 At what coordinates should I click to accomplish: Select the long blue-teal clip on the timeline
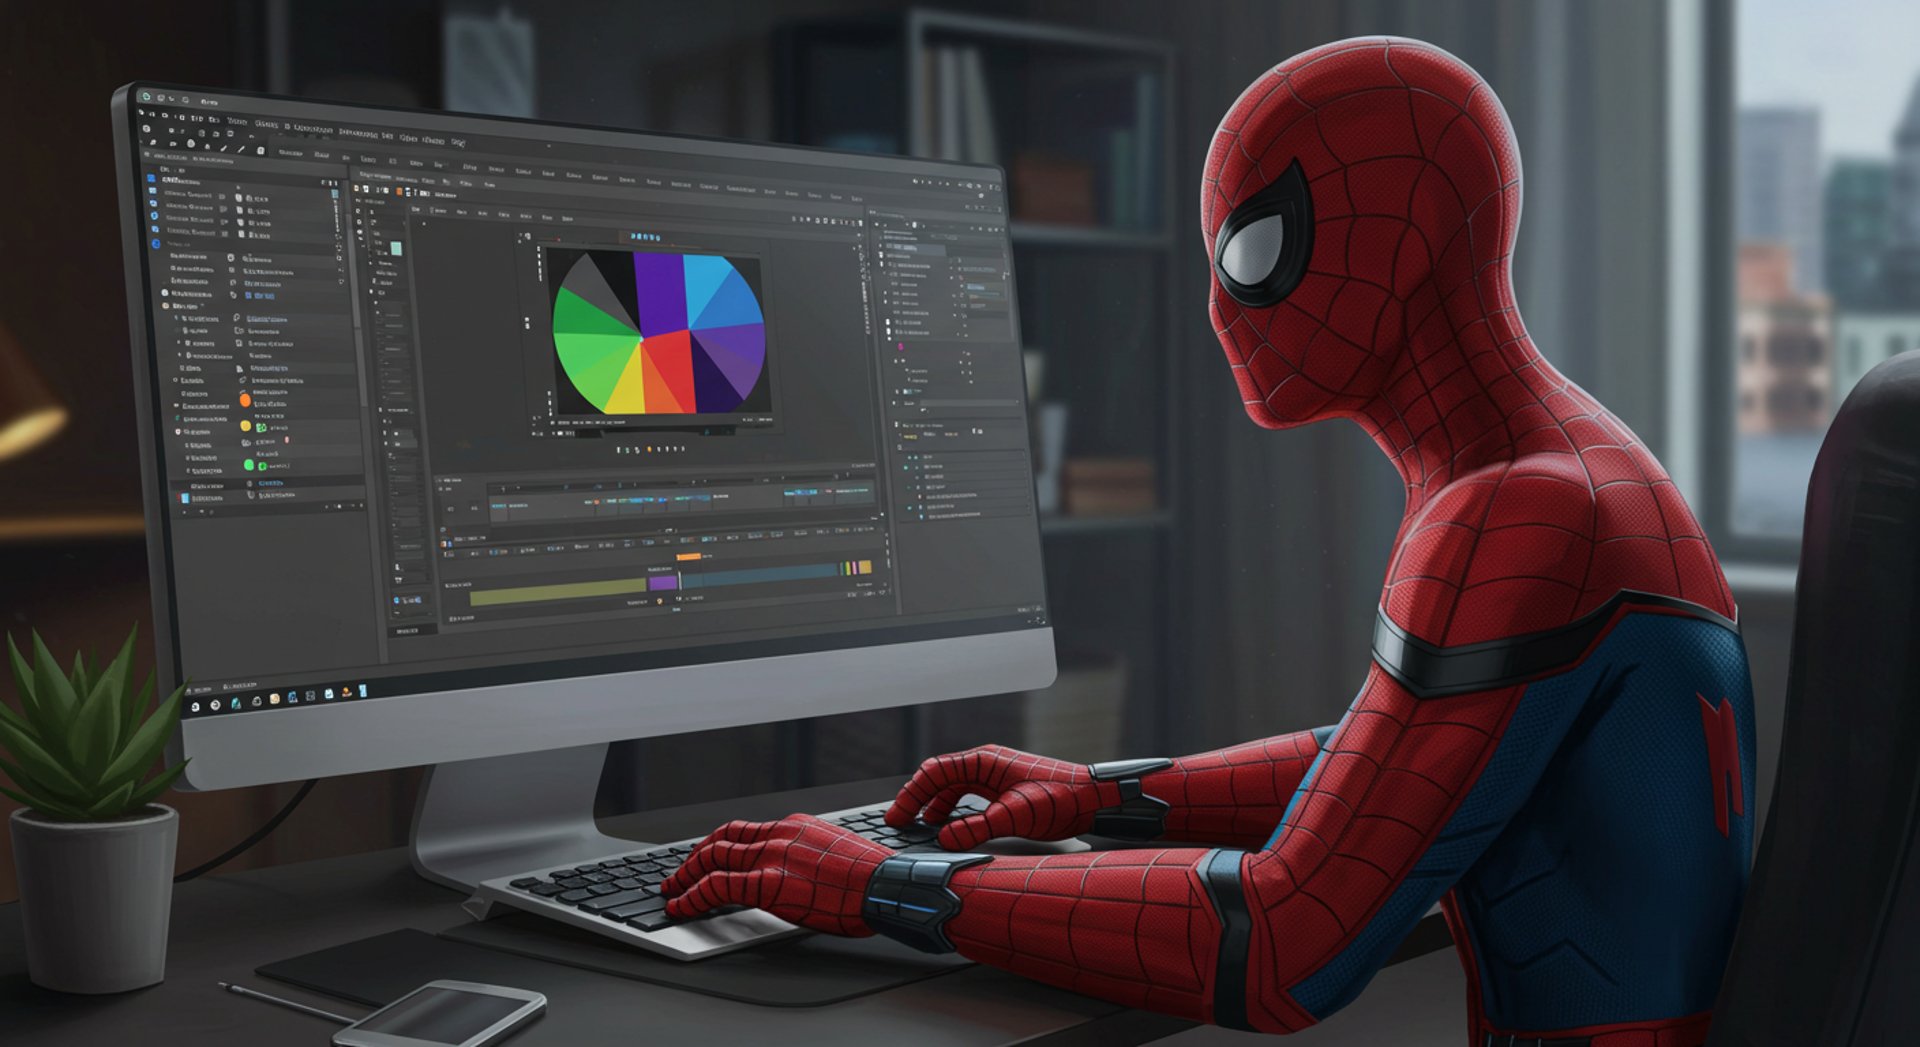click(x=760, y=576)
